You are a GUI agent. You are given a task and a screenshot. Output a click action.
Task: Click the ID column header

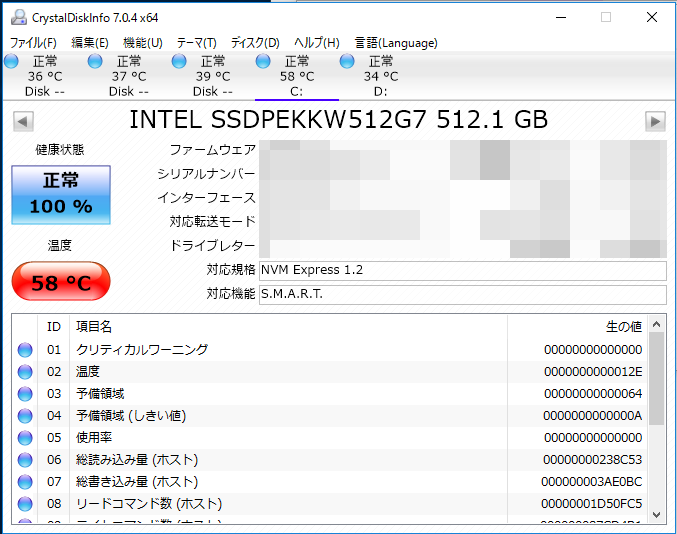click(x=54, y=327)
